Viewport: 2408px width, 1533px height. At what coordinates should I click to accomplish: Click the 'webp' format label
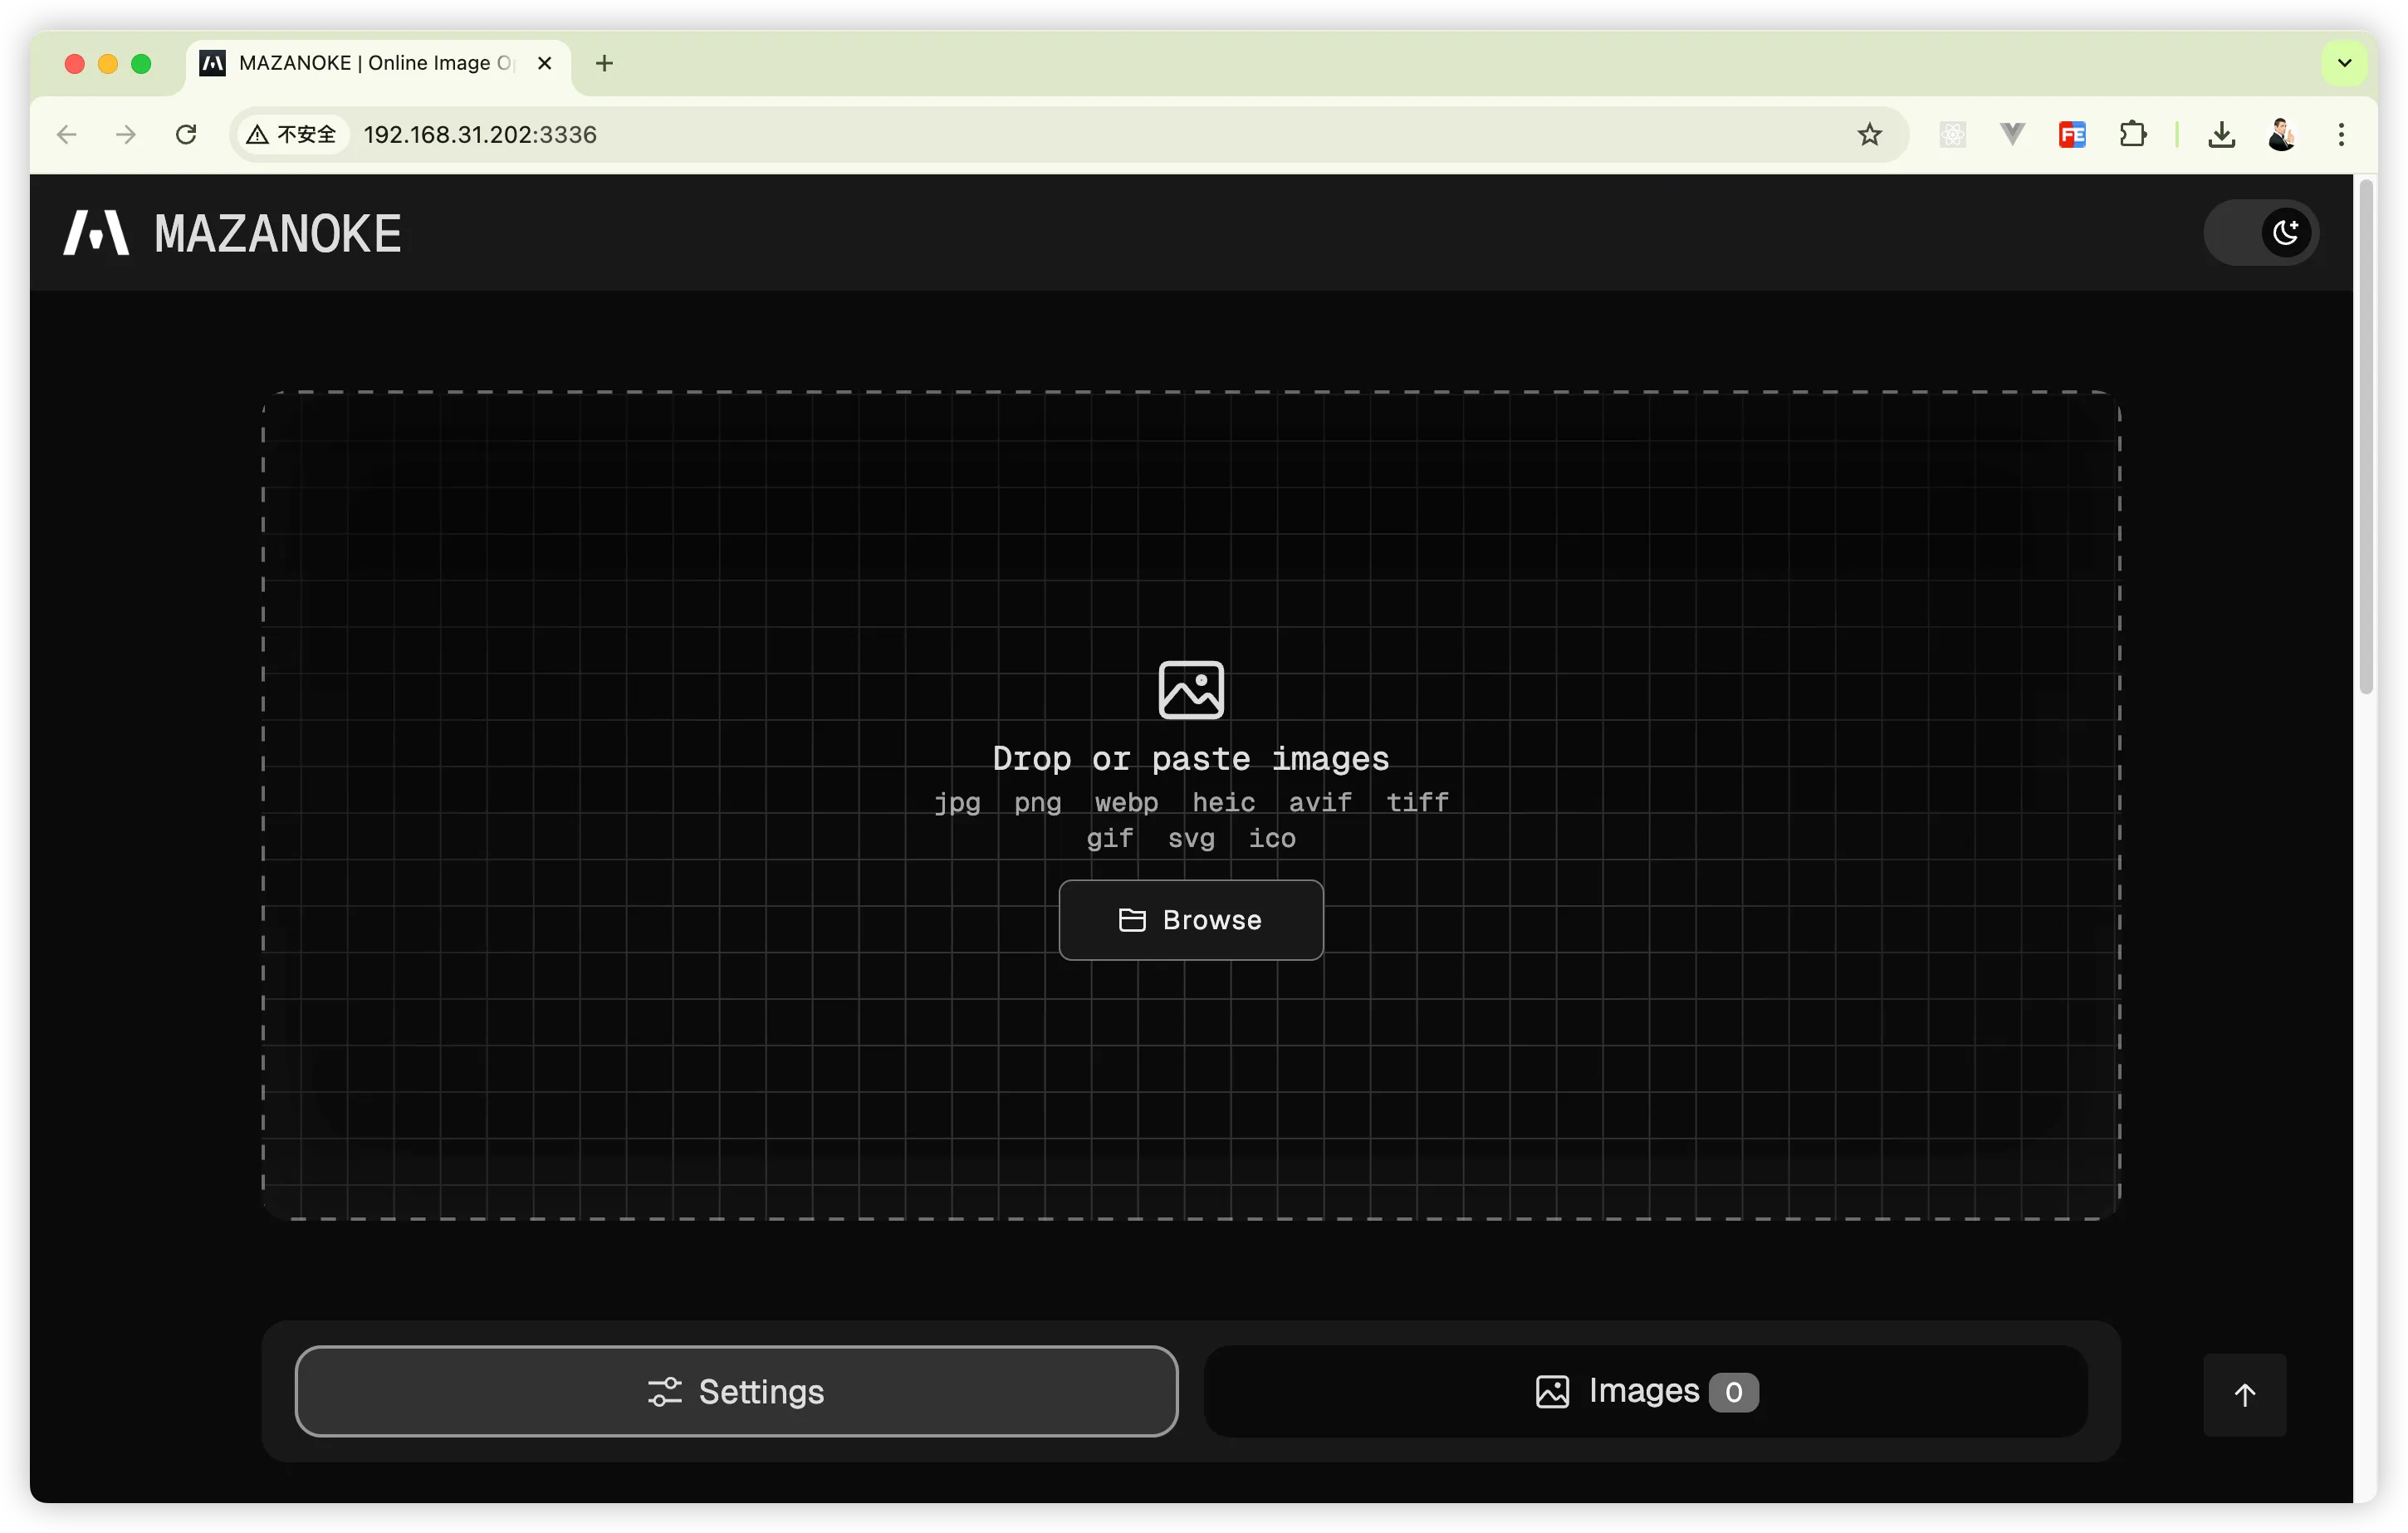click(x=1127, y=802)
